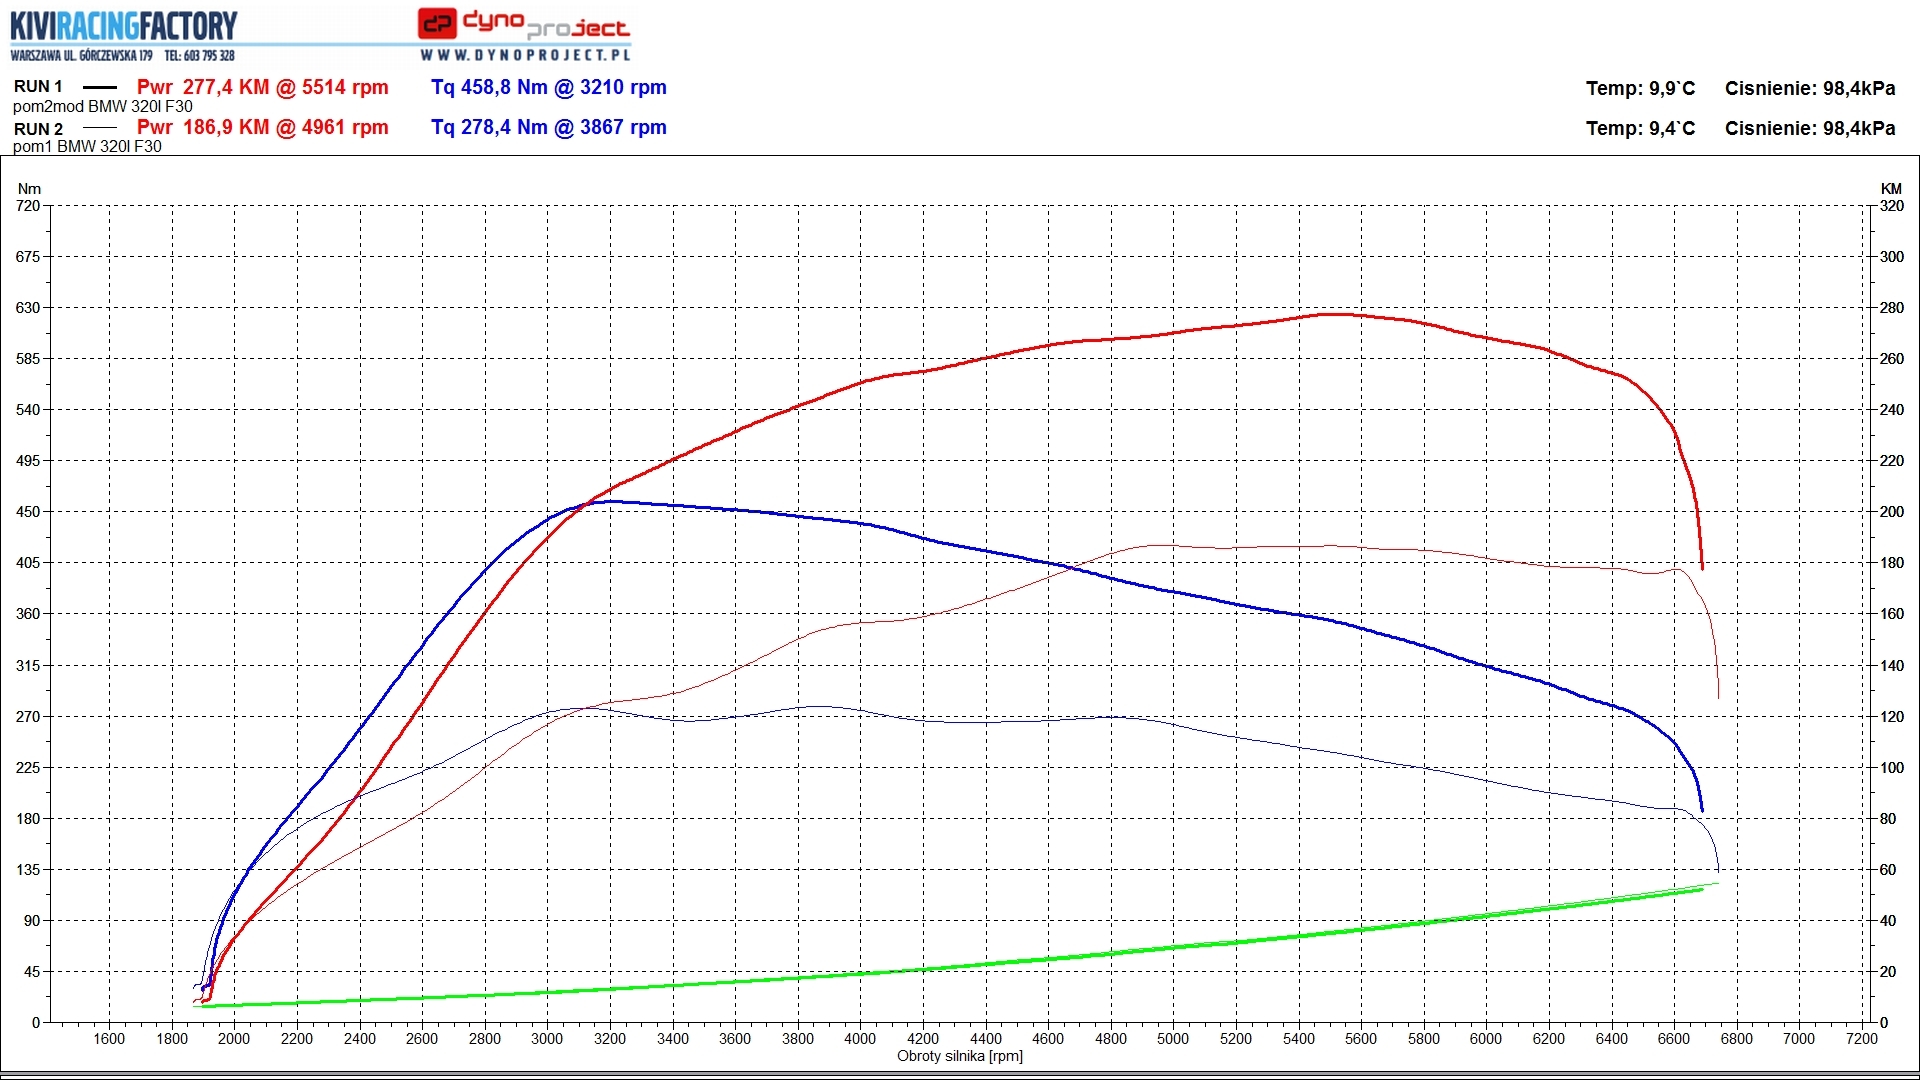
Task: Click the pom2mod BMW 320I F30 description
Action: pos(102,106)
